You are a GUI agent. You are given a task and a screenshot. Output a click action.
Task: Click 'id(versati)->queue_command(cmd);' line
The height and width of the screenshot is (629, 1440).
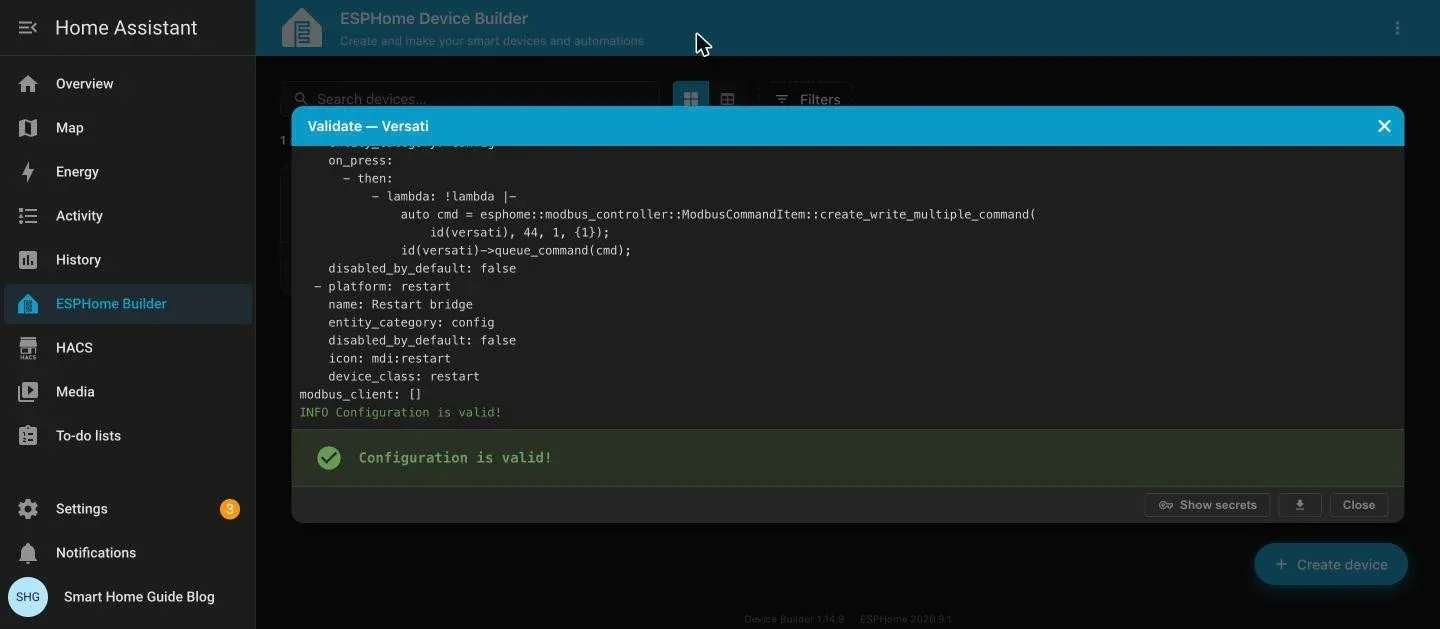516,250
